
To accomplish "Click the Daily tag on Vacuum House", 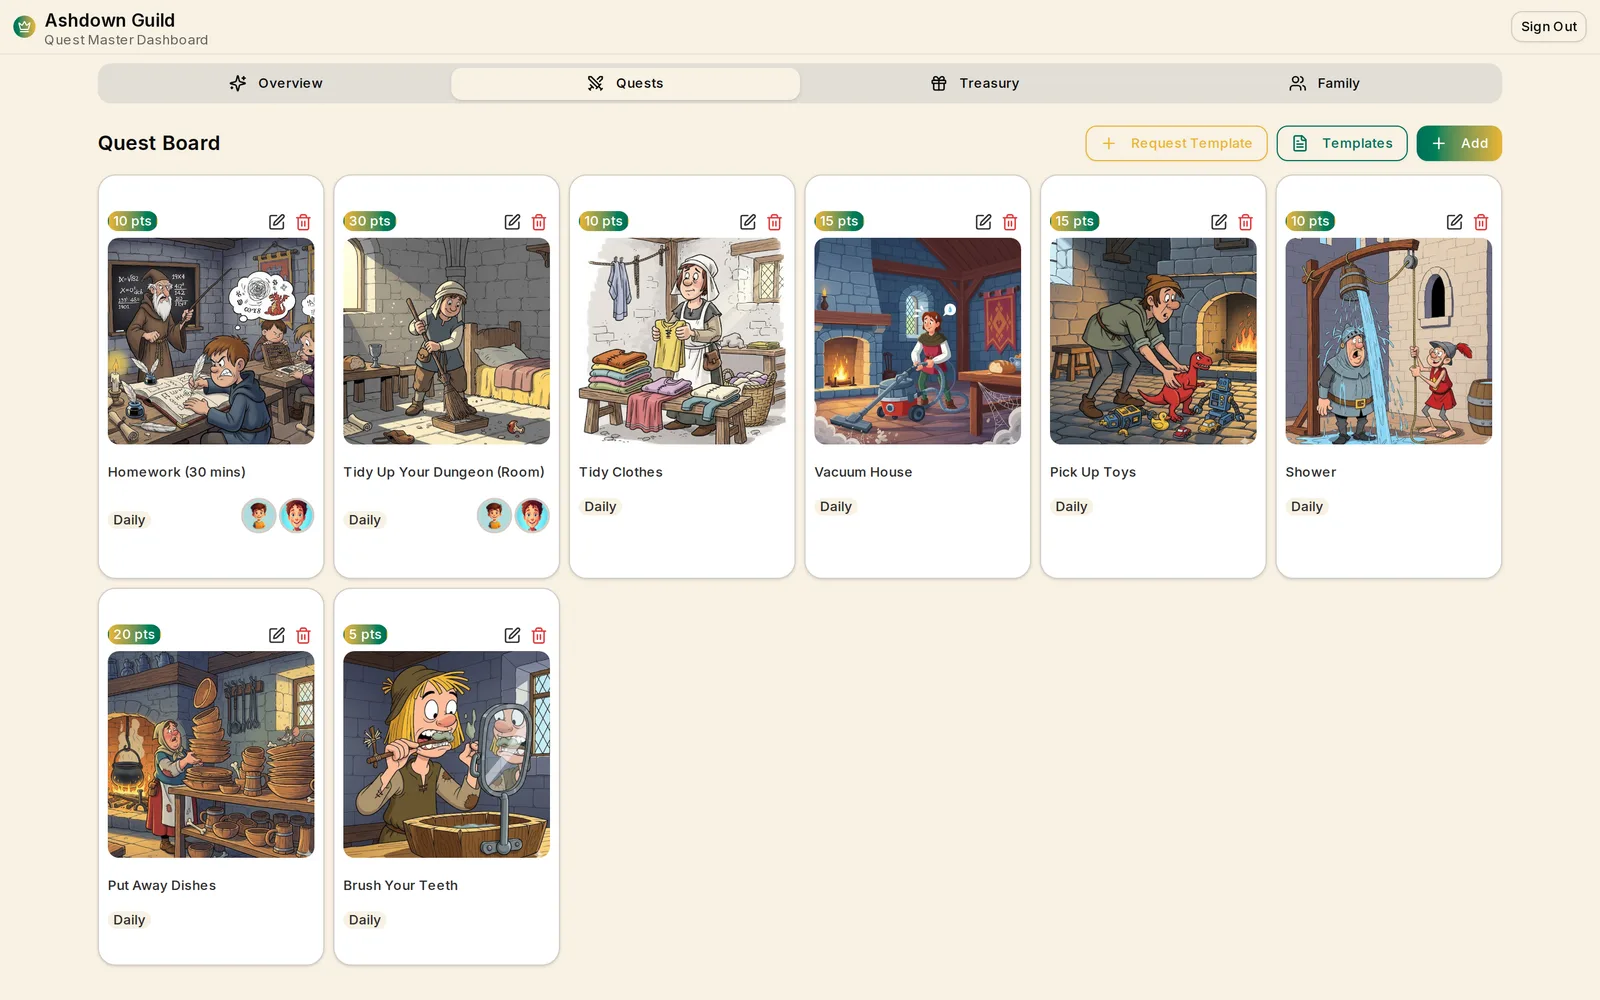I will (836, 507).
